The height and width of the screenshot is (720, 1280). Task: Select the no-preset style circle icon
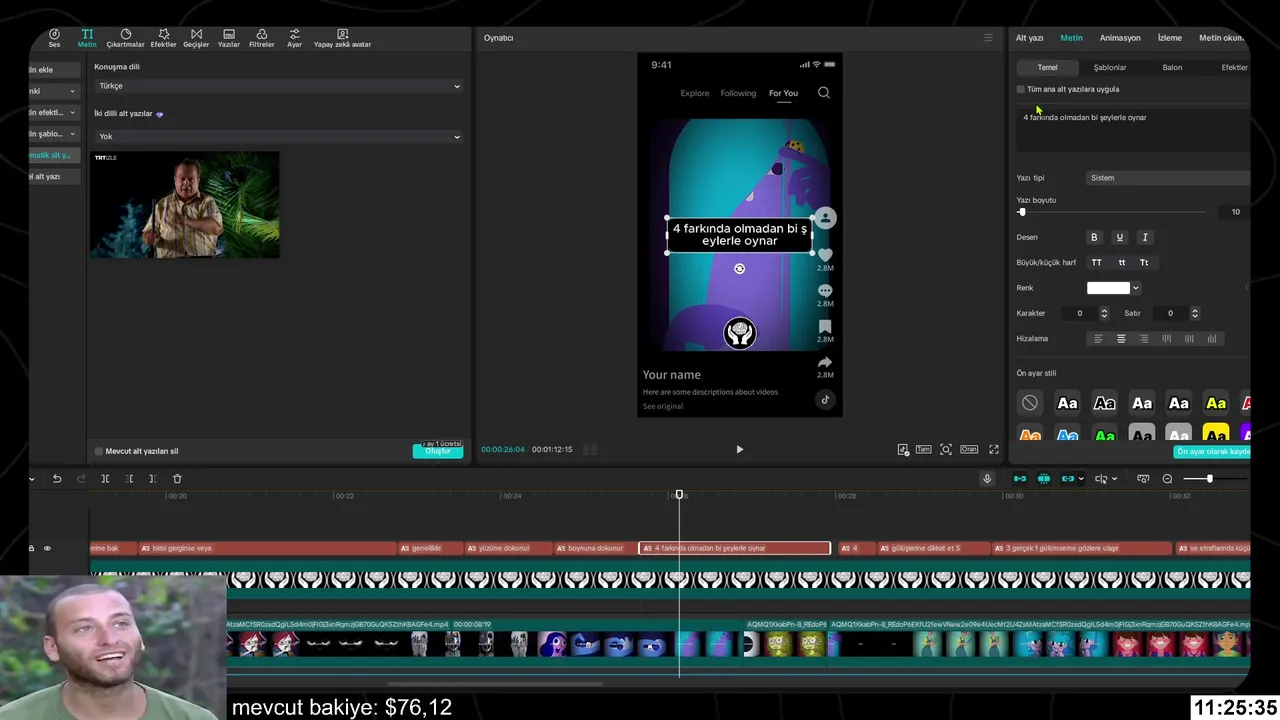coord(1030,403)
